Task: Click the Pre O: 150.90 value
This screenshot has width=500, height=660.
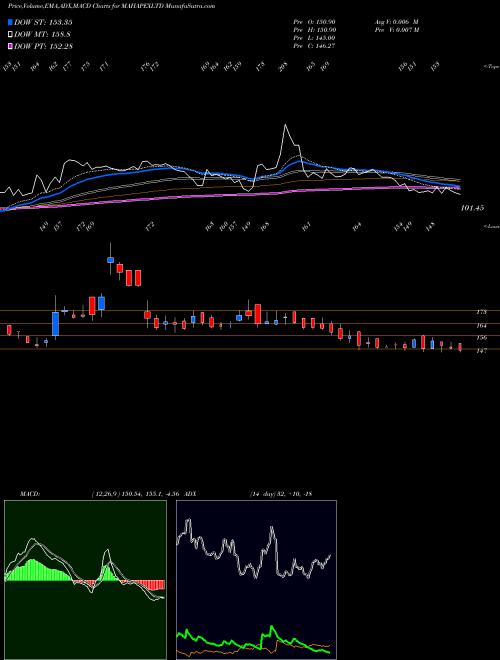Action: coord(314,22)
